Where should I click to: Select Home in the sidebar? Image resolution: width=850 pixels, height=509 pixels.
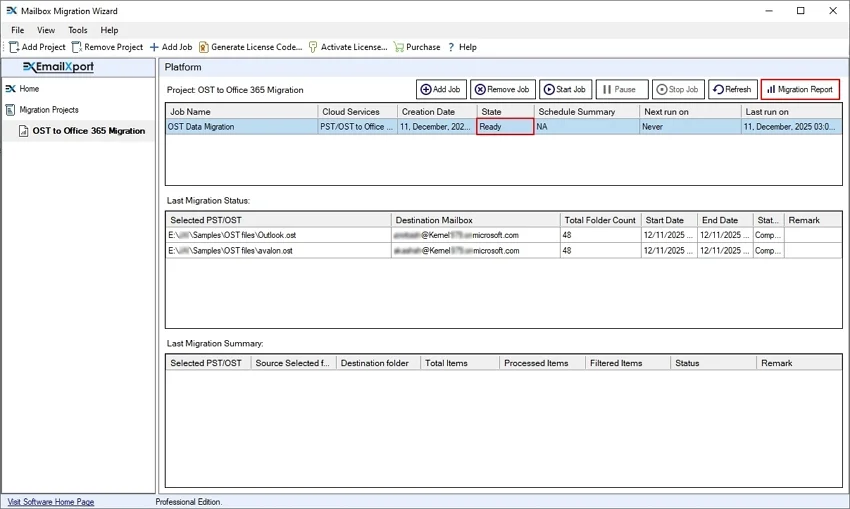(x=29, y=88)
